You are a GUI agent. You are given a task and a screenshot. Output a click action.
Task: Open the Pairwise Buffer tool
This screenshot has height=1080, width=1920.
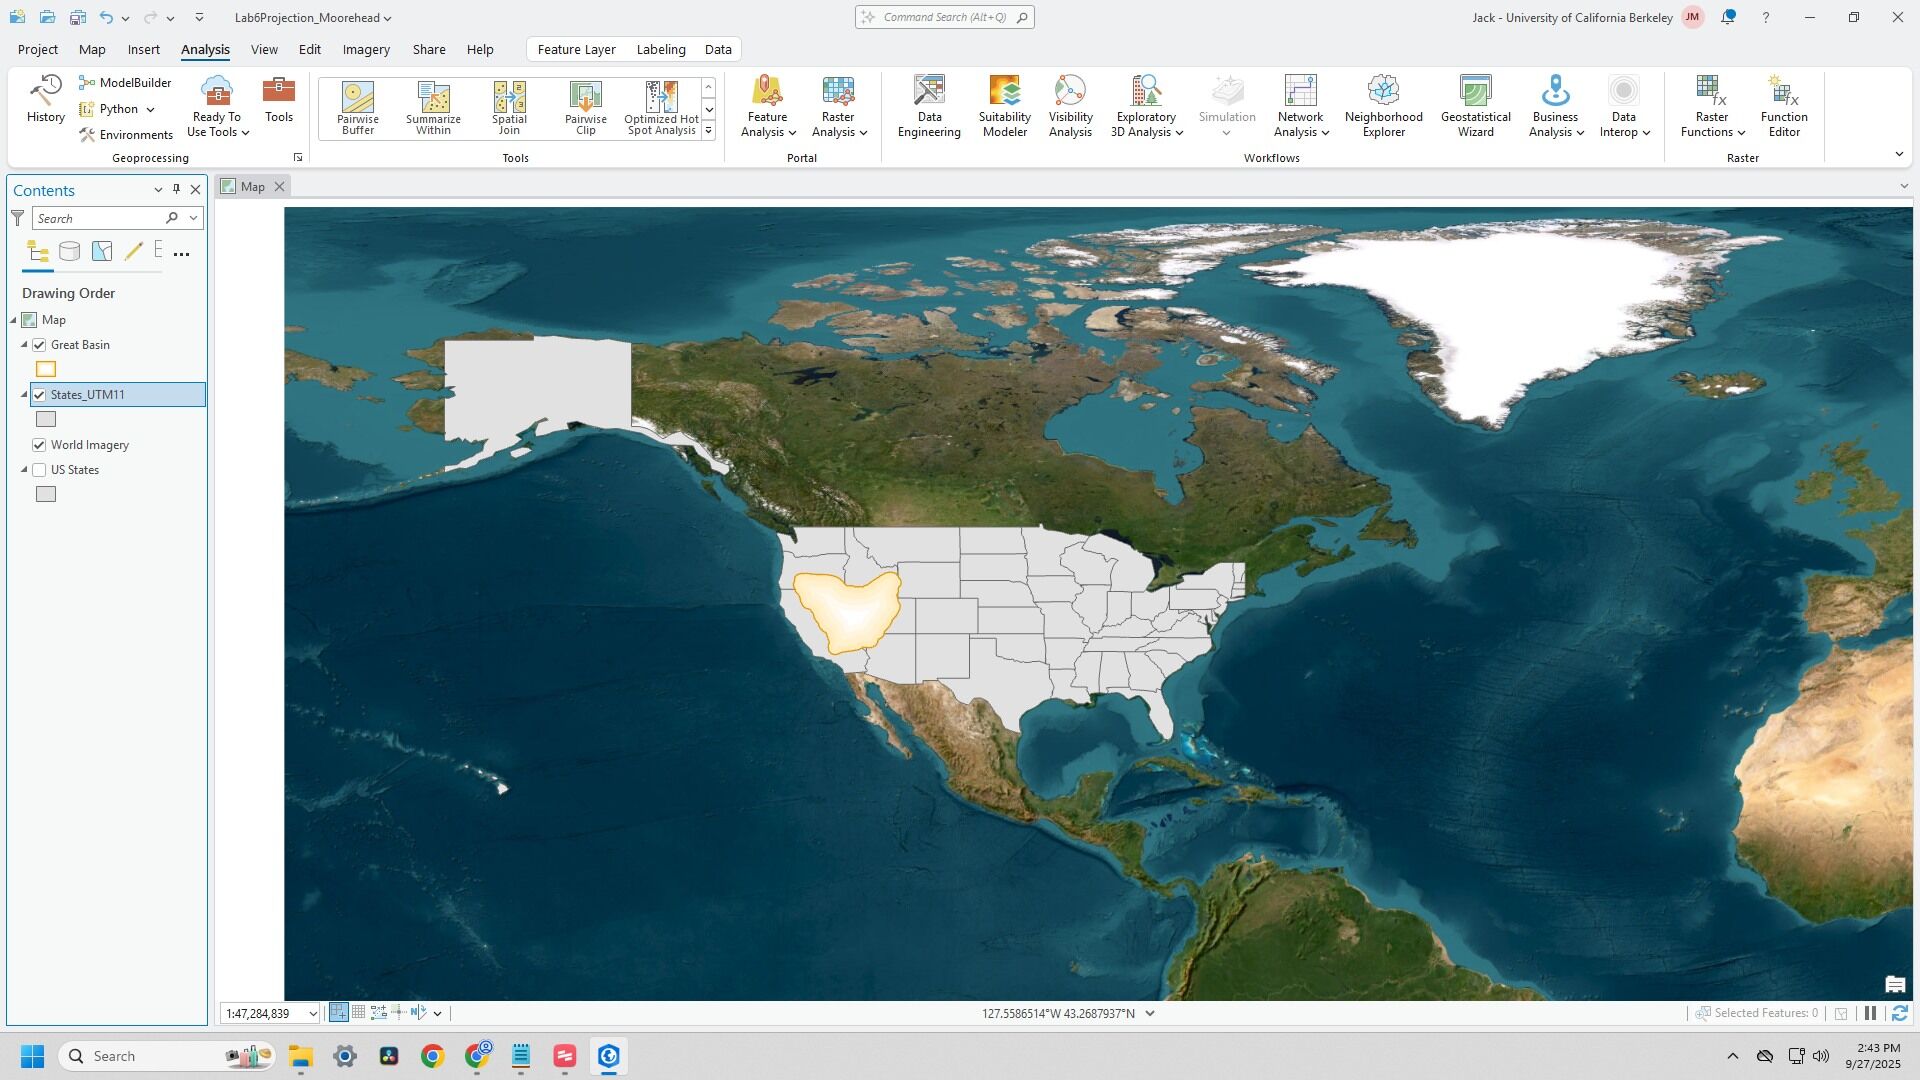(x=357, y=107)
